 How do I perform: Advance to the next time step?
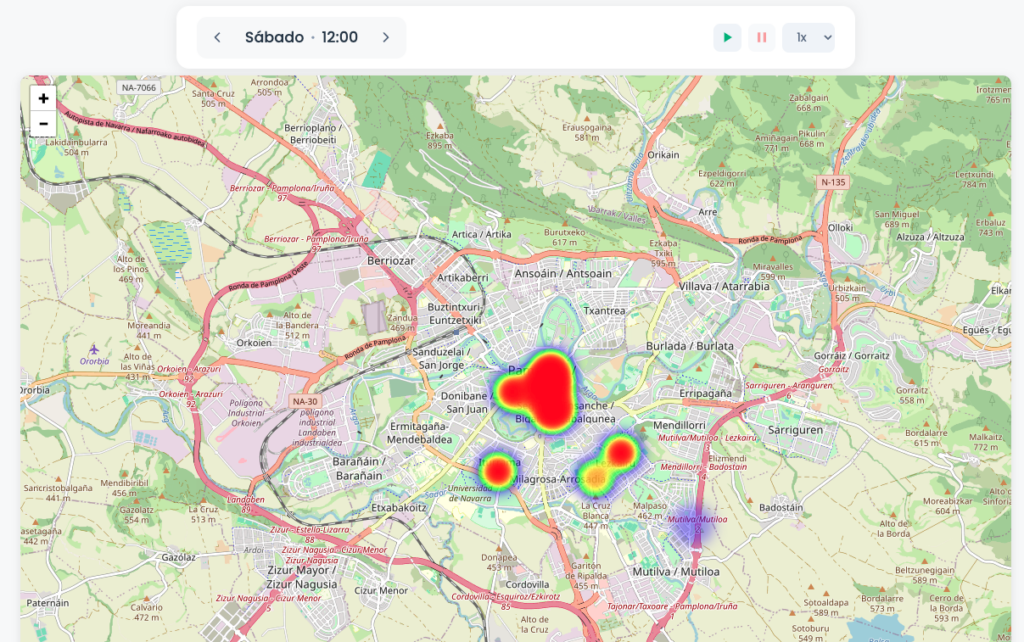[386, 38]
